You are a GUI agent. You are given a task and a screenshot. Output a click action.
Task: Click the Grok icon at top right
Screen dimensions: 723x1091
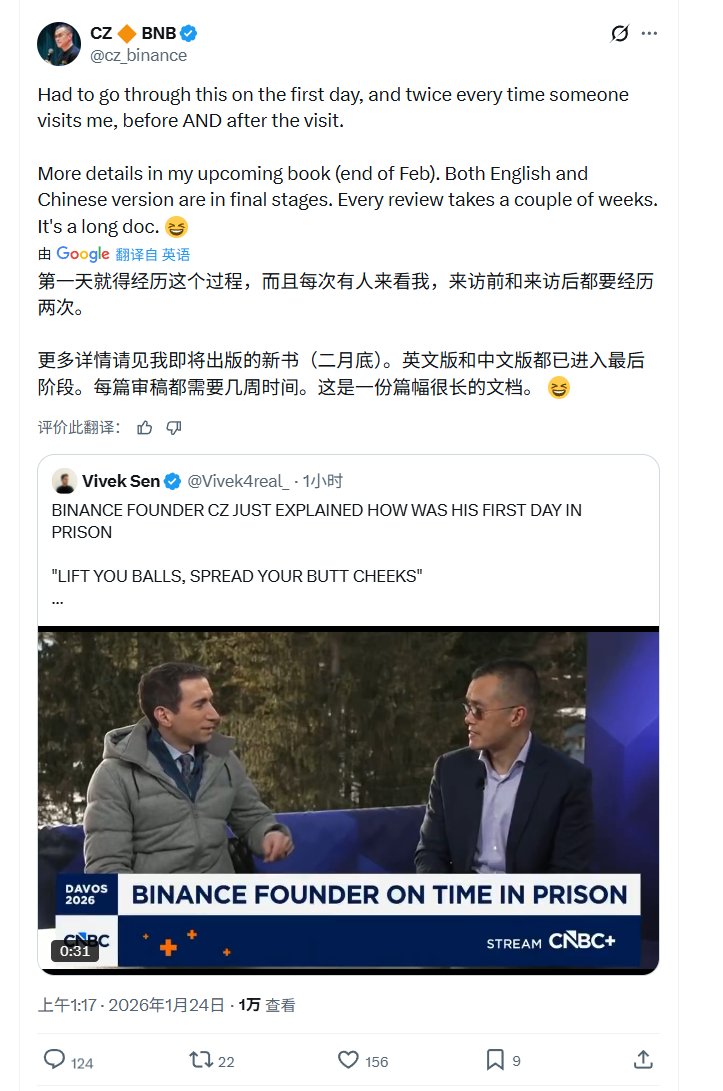click(x=620, y=34)
